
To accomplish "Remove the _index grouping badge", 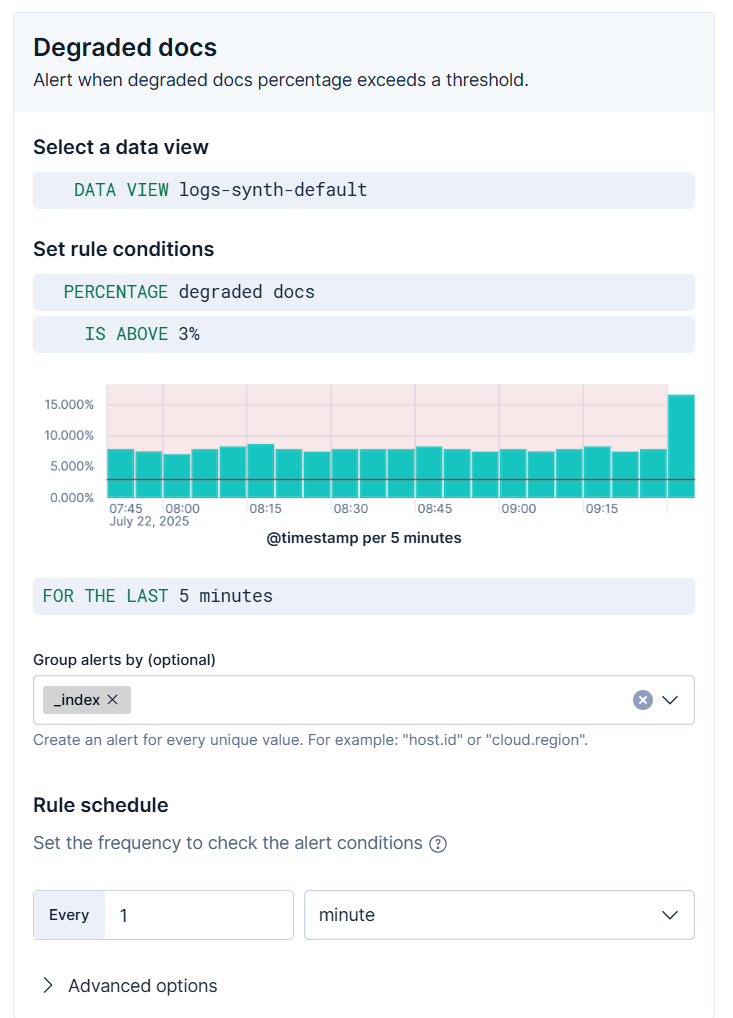I will (x=112, y=699).
